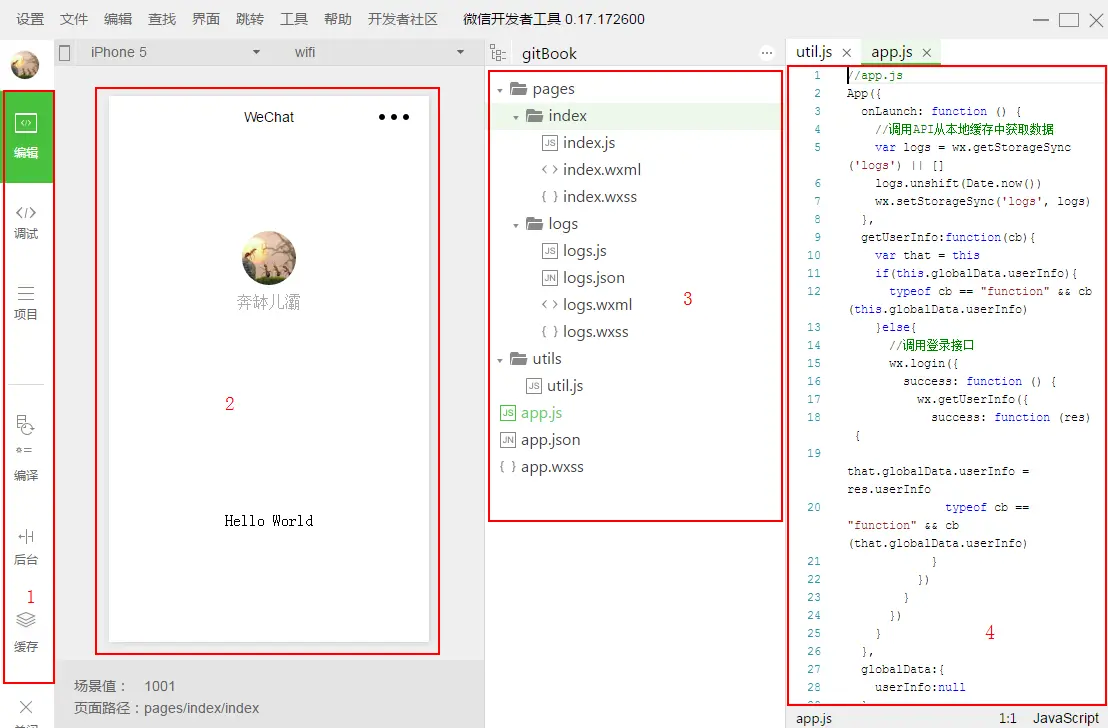Viewport: 1108px width, 728px height.
Task: Open the 查找 menu
Action: 161,19
